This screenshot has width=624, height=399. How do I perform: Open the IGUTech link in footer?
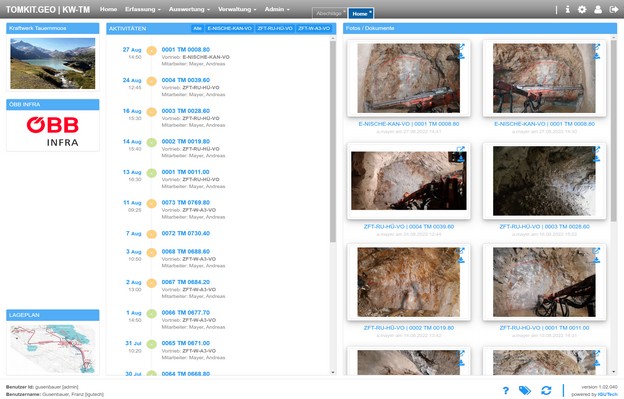coord(607,394)
